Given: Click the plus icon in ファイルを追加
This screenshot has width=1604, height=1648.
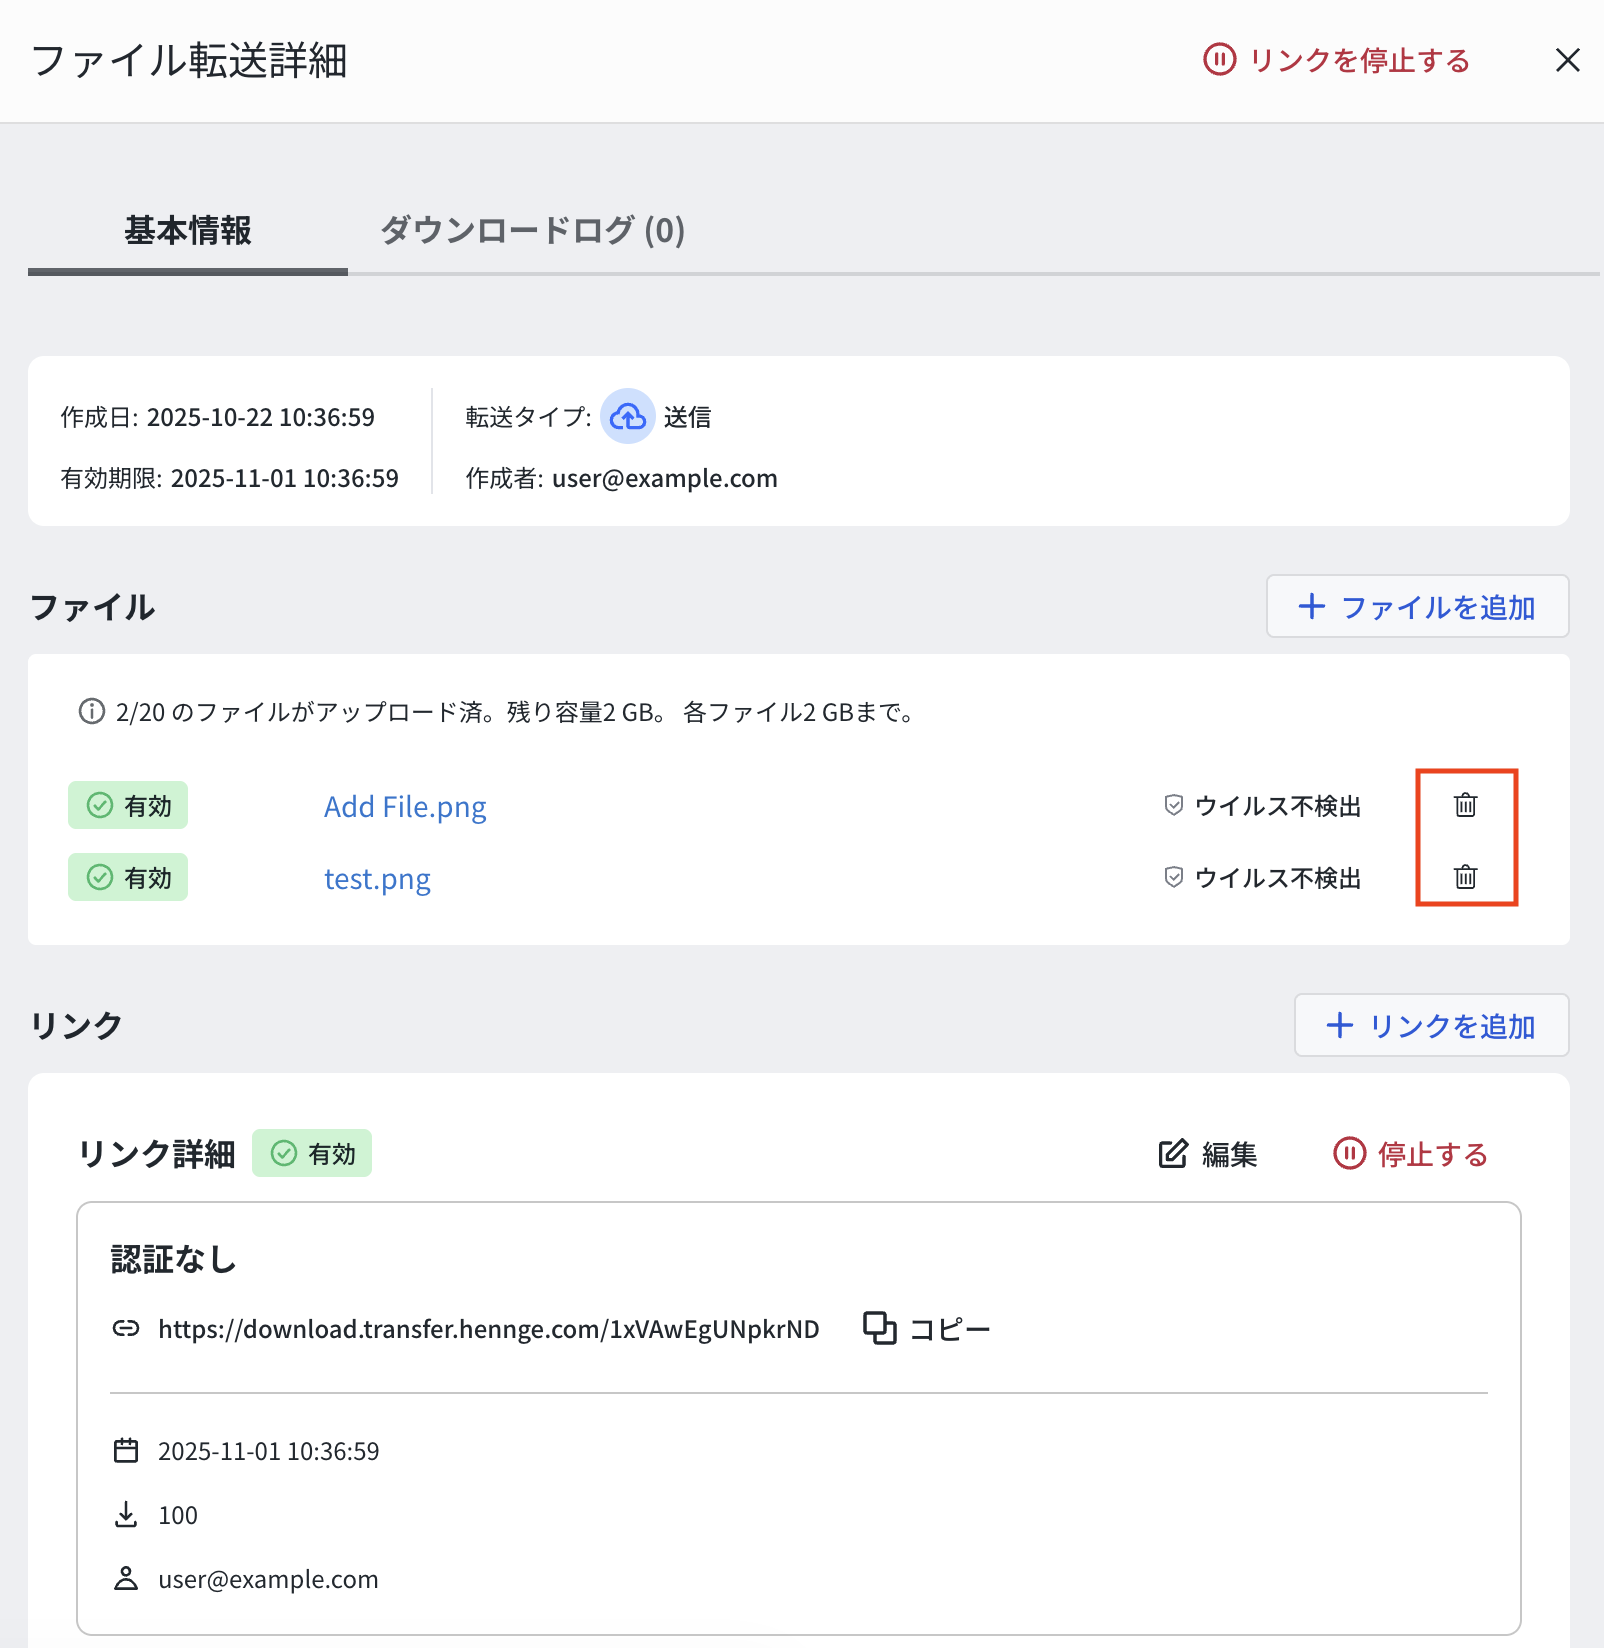Looking at the screenshot, I should (x=1311, y=606).
